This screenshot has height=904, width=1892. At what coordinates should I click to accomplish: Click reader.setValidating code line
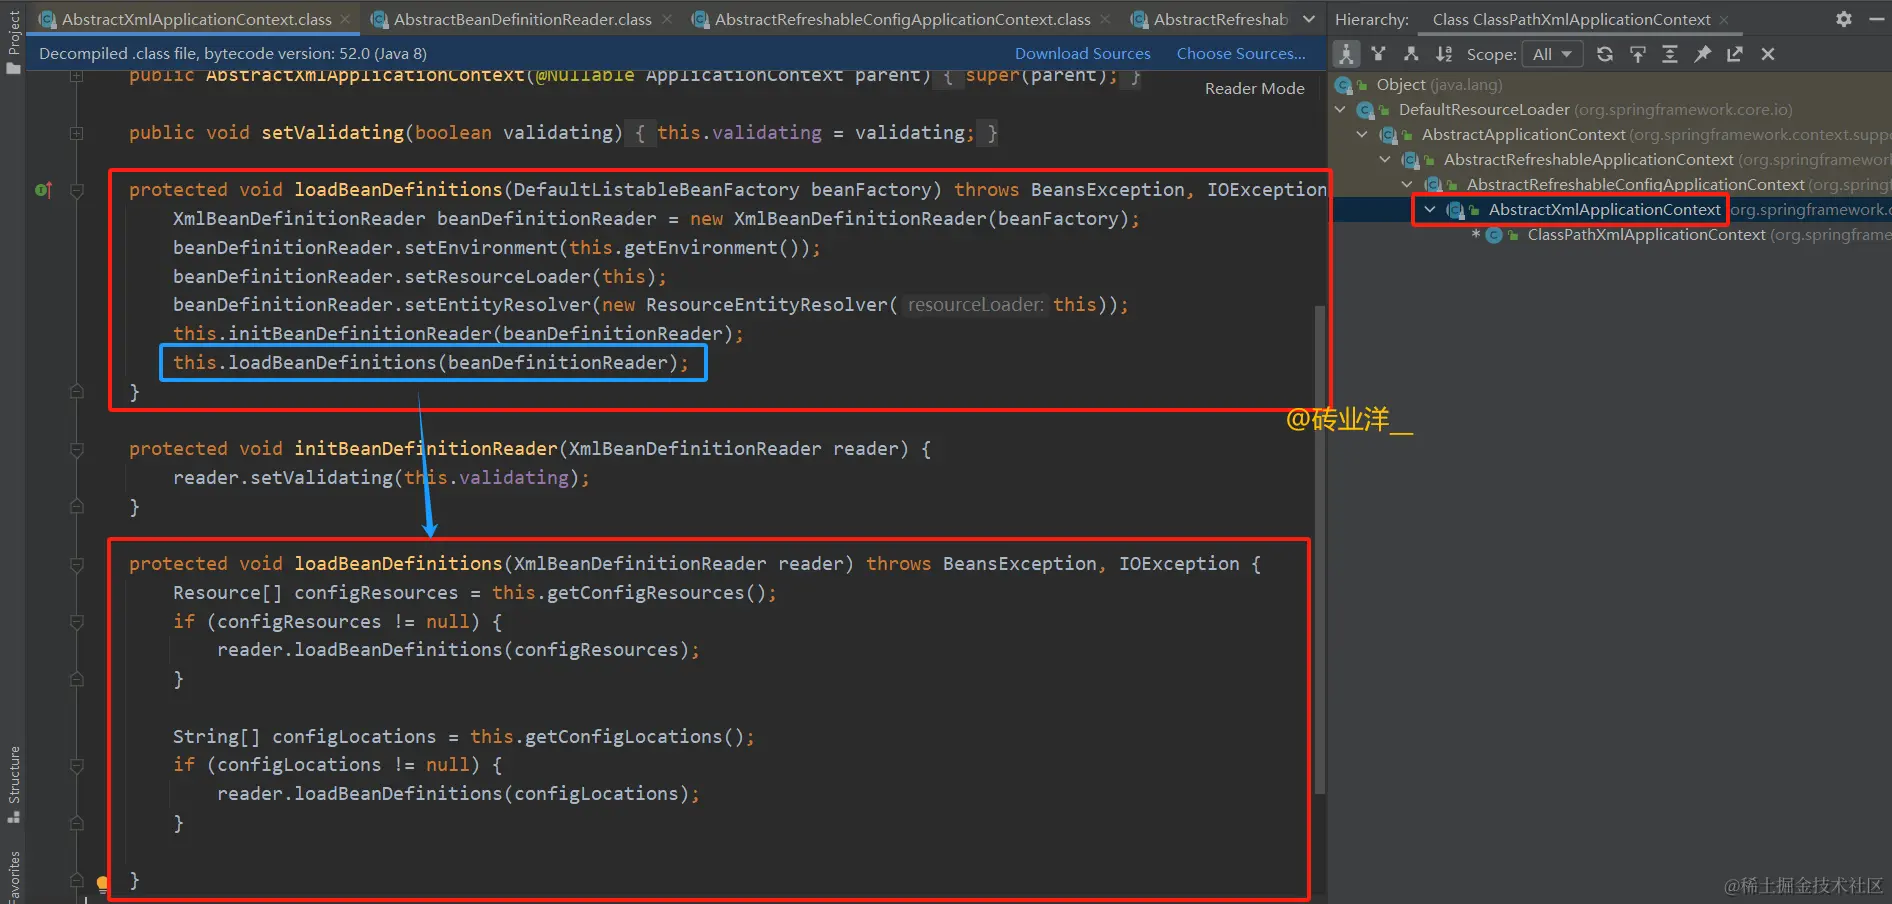pos(381,478)
